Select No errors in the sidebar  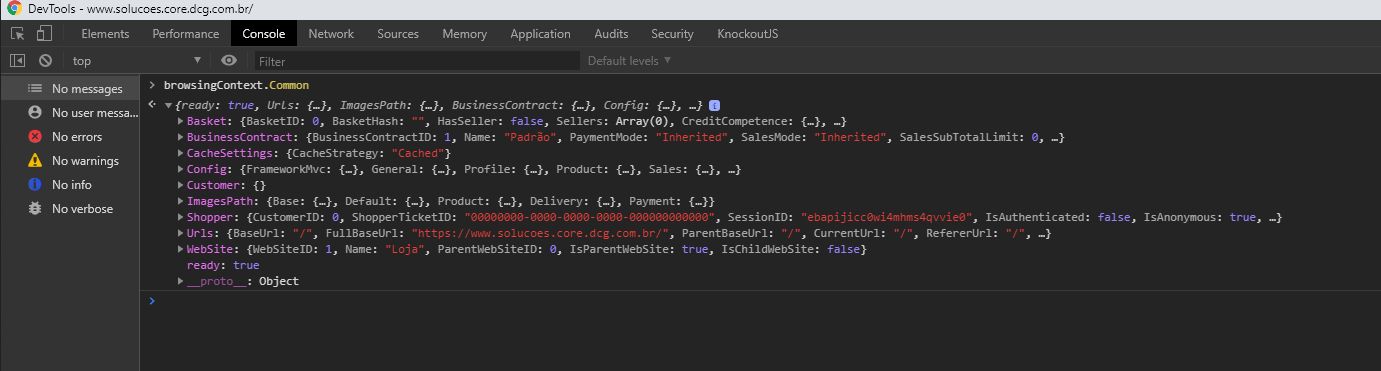[x=69, y=137]
